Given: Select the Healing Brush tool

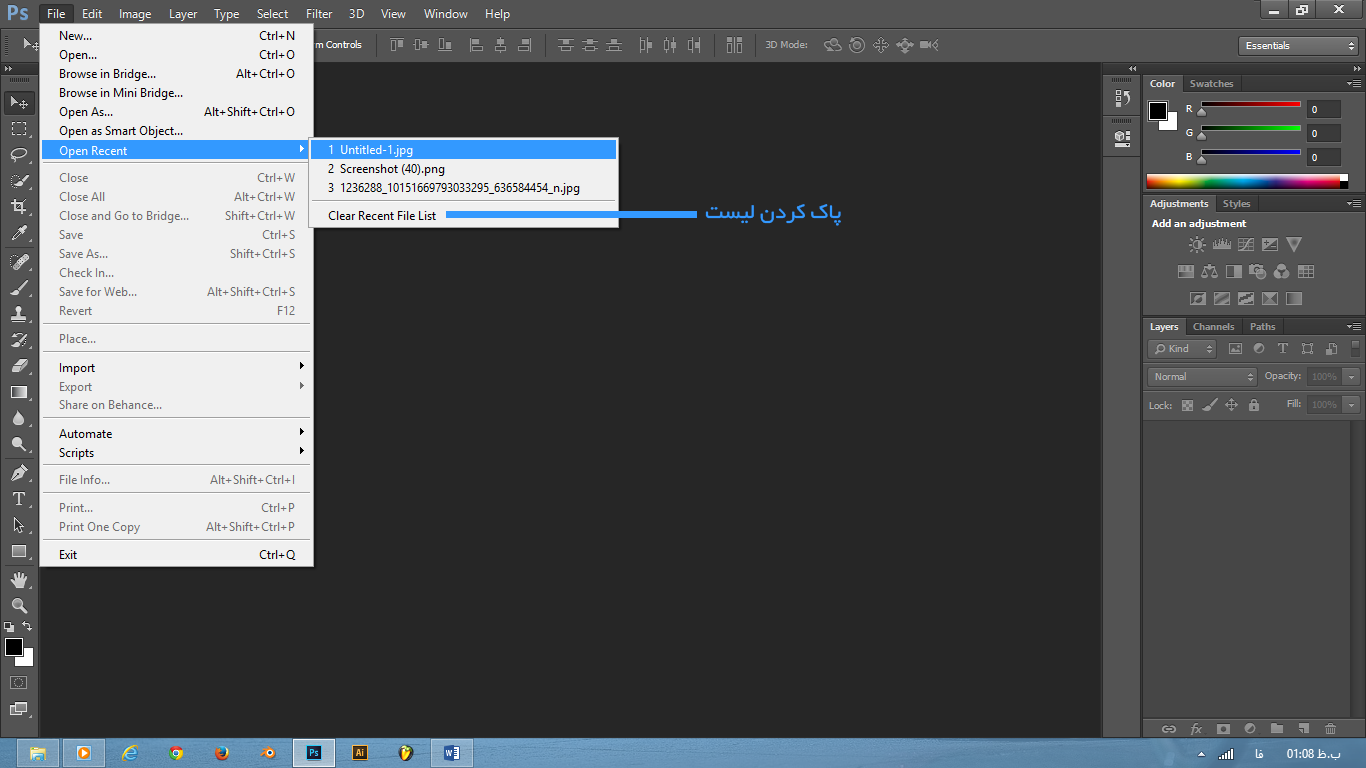Looking at the screenshot, I should pos(19,262).
